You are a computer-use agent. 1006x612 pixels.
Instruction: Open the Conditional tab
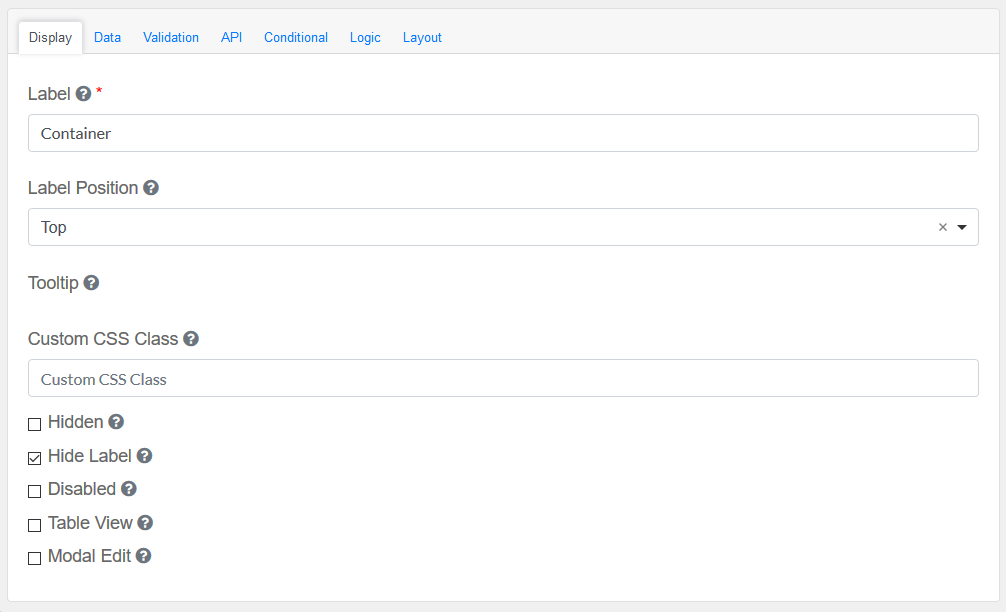click(296, 37)
